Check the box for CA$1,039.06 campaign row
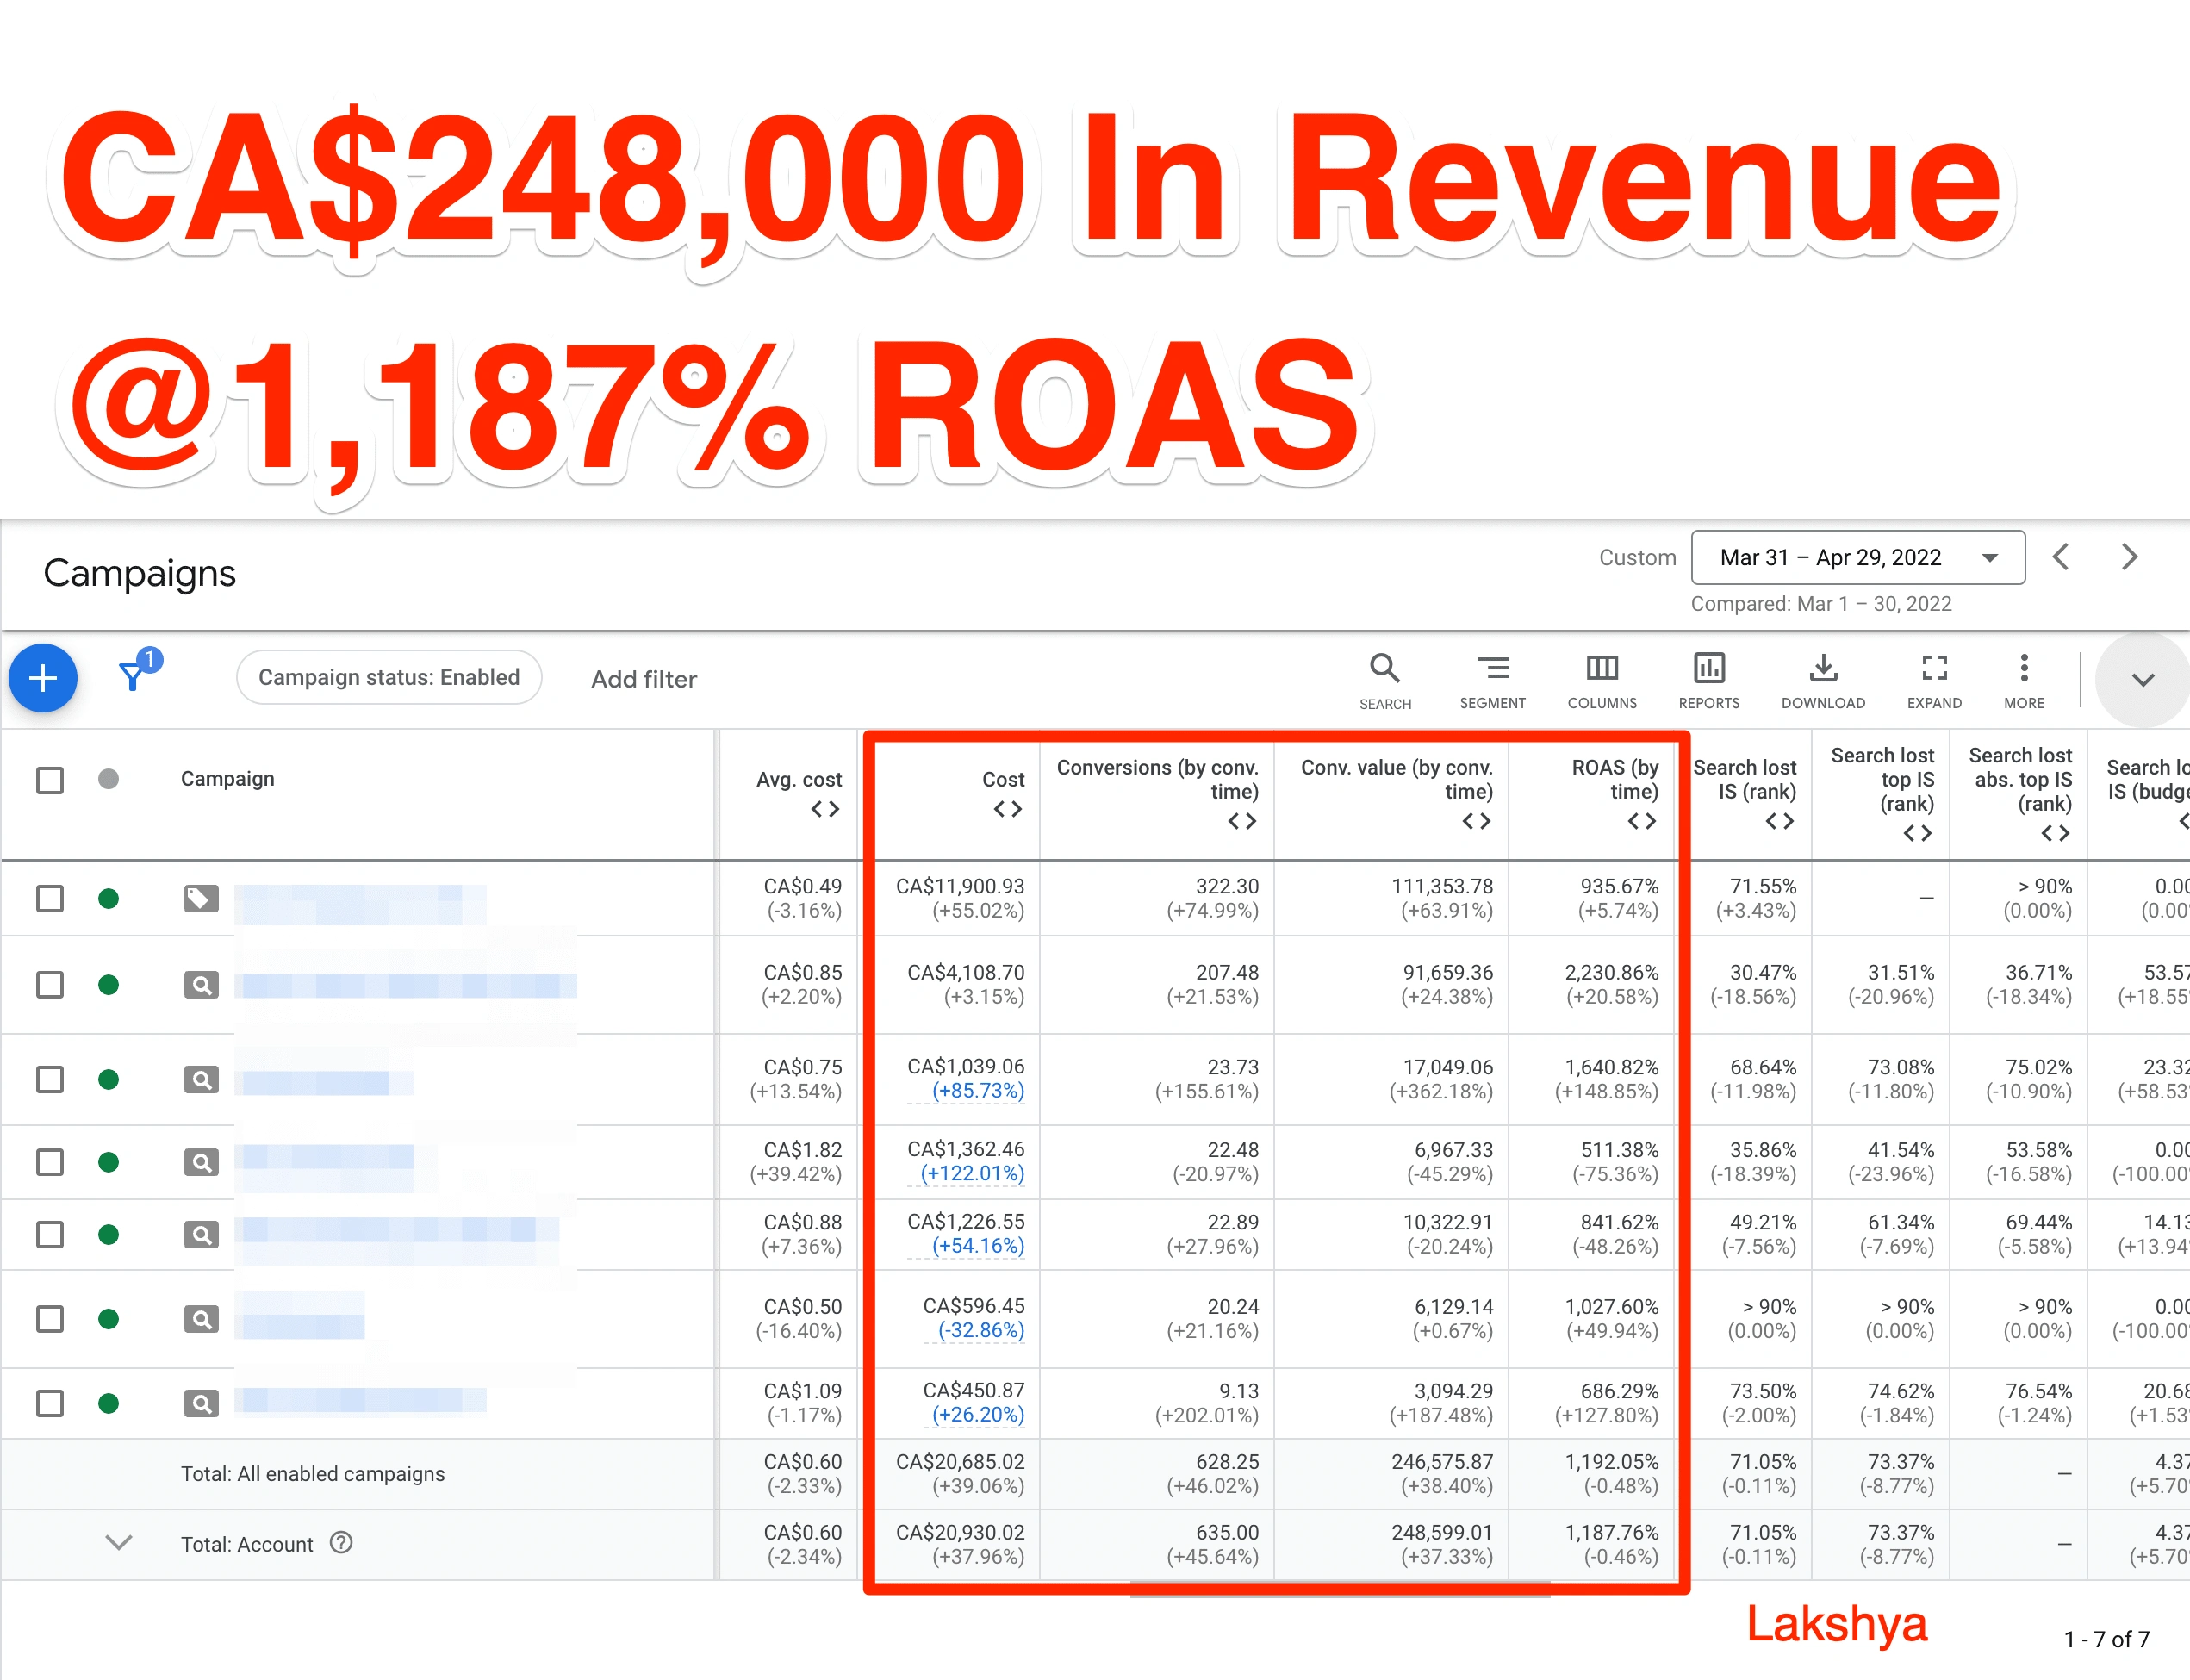The width and height of the screenshot is (2190, 1680). pyautogui.click(x=50, y=1079)
